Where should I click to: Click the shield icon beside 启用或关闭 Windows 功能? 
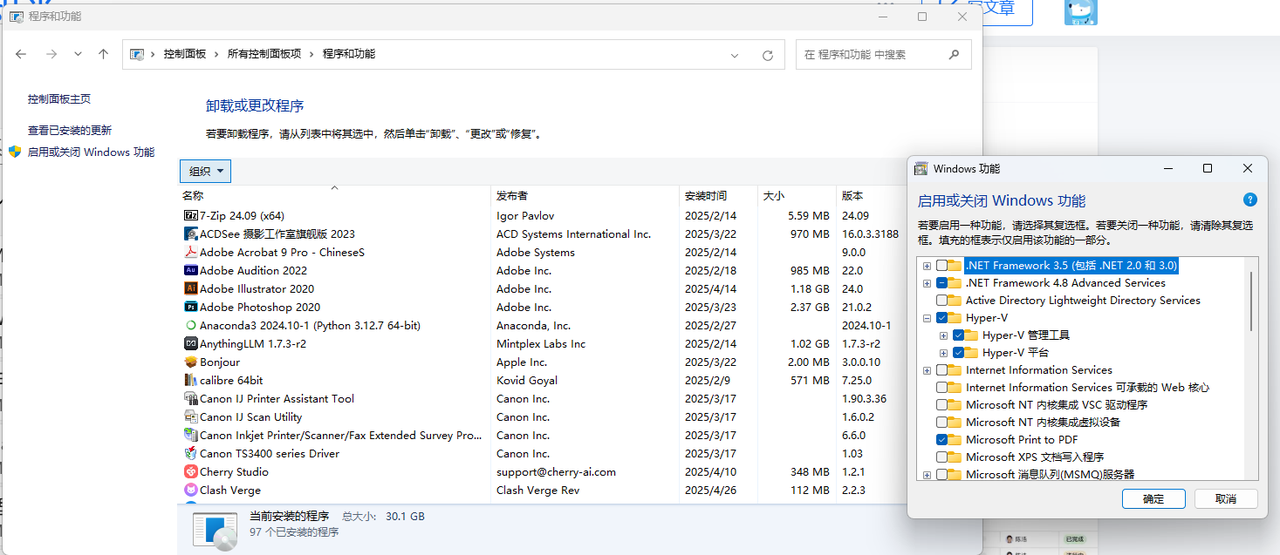(x=15, y=152)
